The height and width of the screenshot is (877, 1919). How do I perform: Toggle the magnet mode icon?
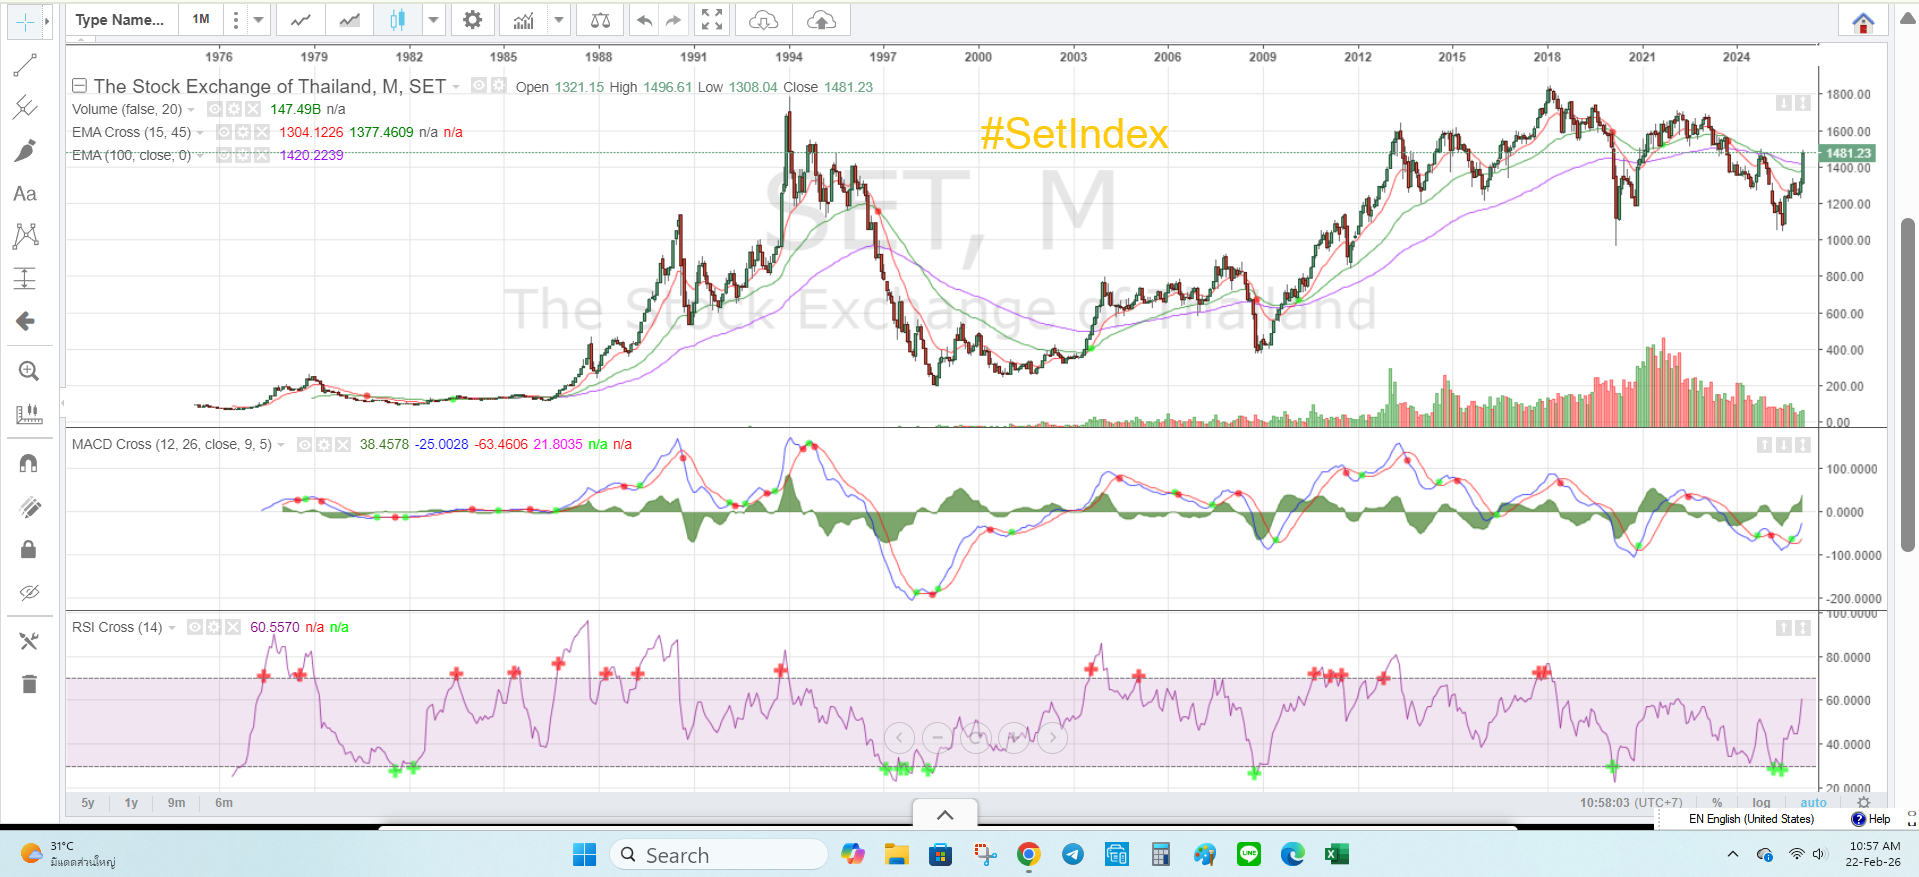(x=28, y=463)
